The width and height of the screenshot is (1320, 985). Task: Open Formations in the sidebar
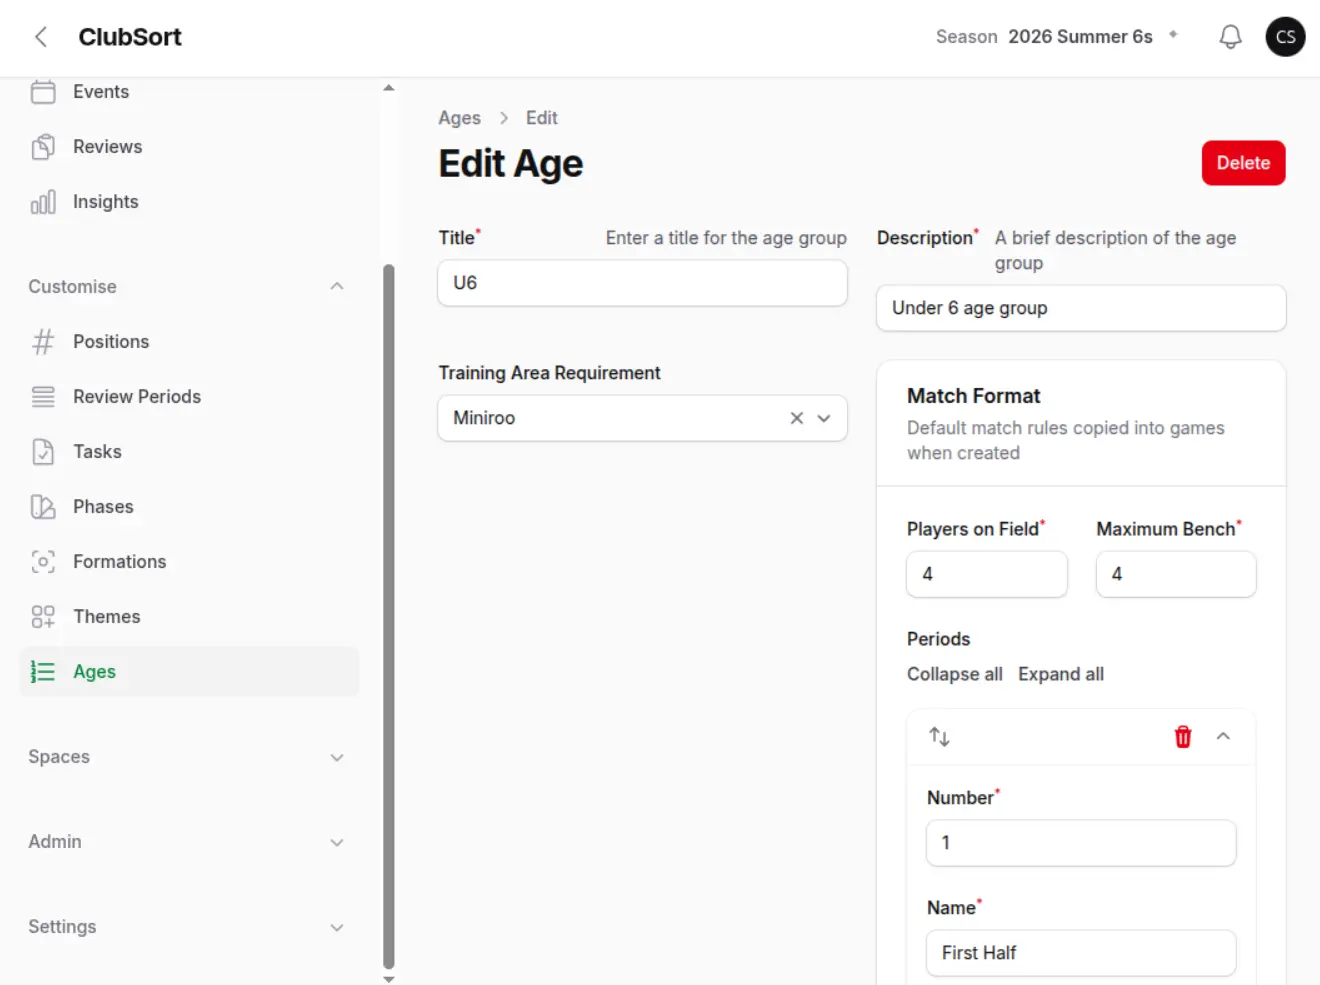(189, 562)
